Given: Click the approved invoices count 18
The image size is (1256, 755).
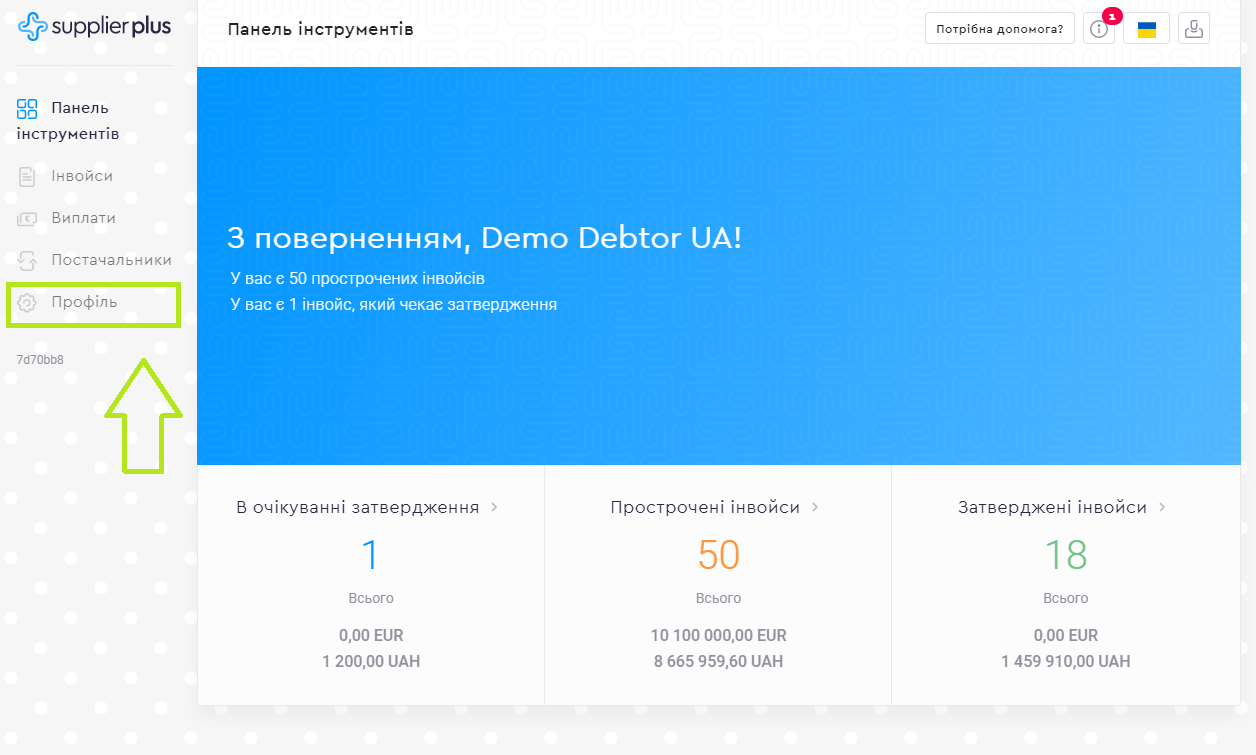Looking at the screenshot, I should point(1065,555).
